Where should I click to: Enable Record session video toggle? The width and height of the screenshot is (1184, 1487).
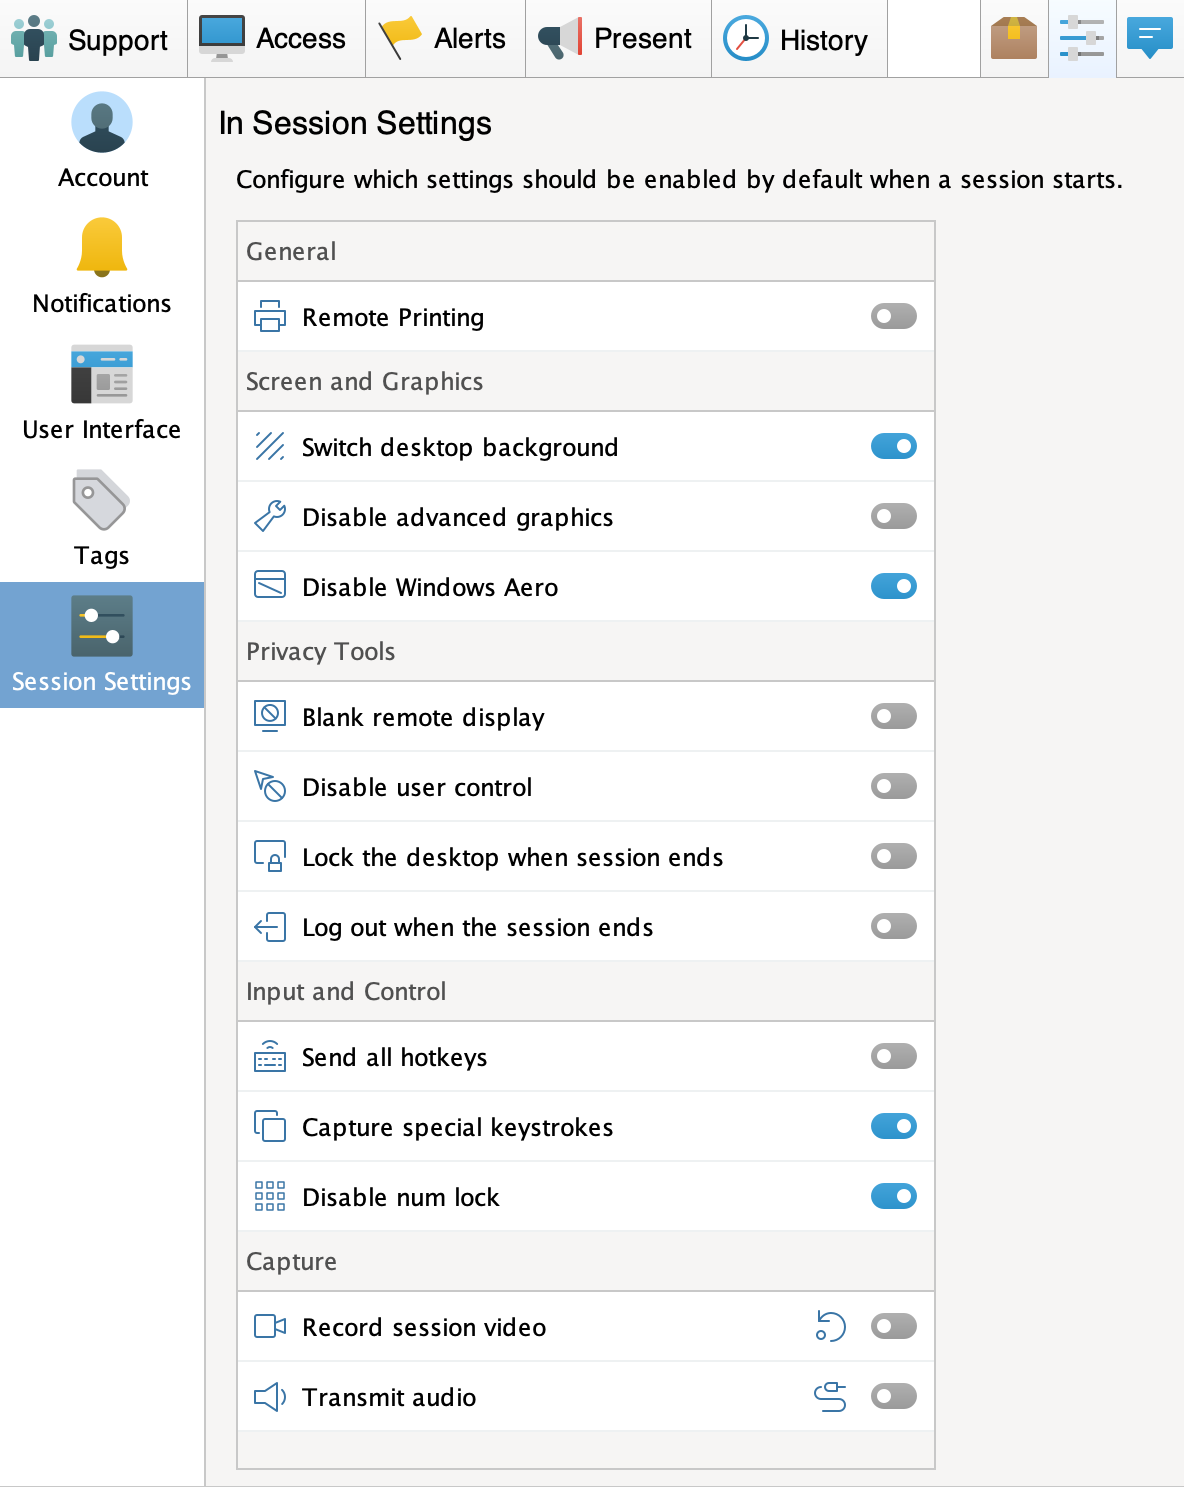(894, 1326)
